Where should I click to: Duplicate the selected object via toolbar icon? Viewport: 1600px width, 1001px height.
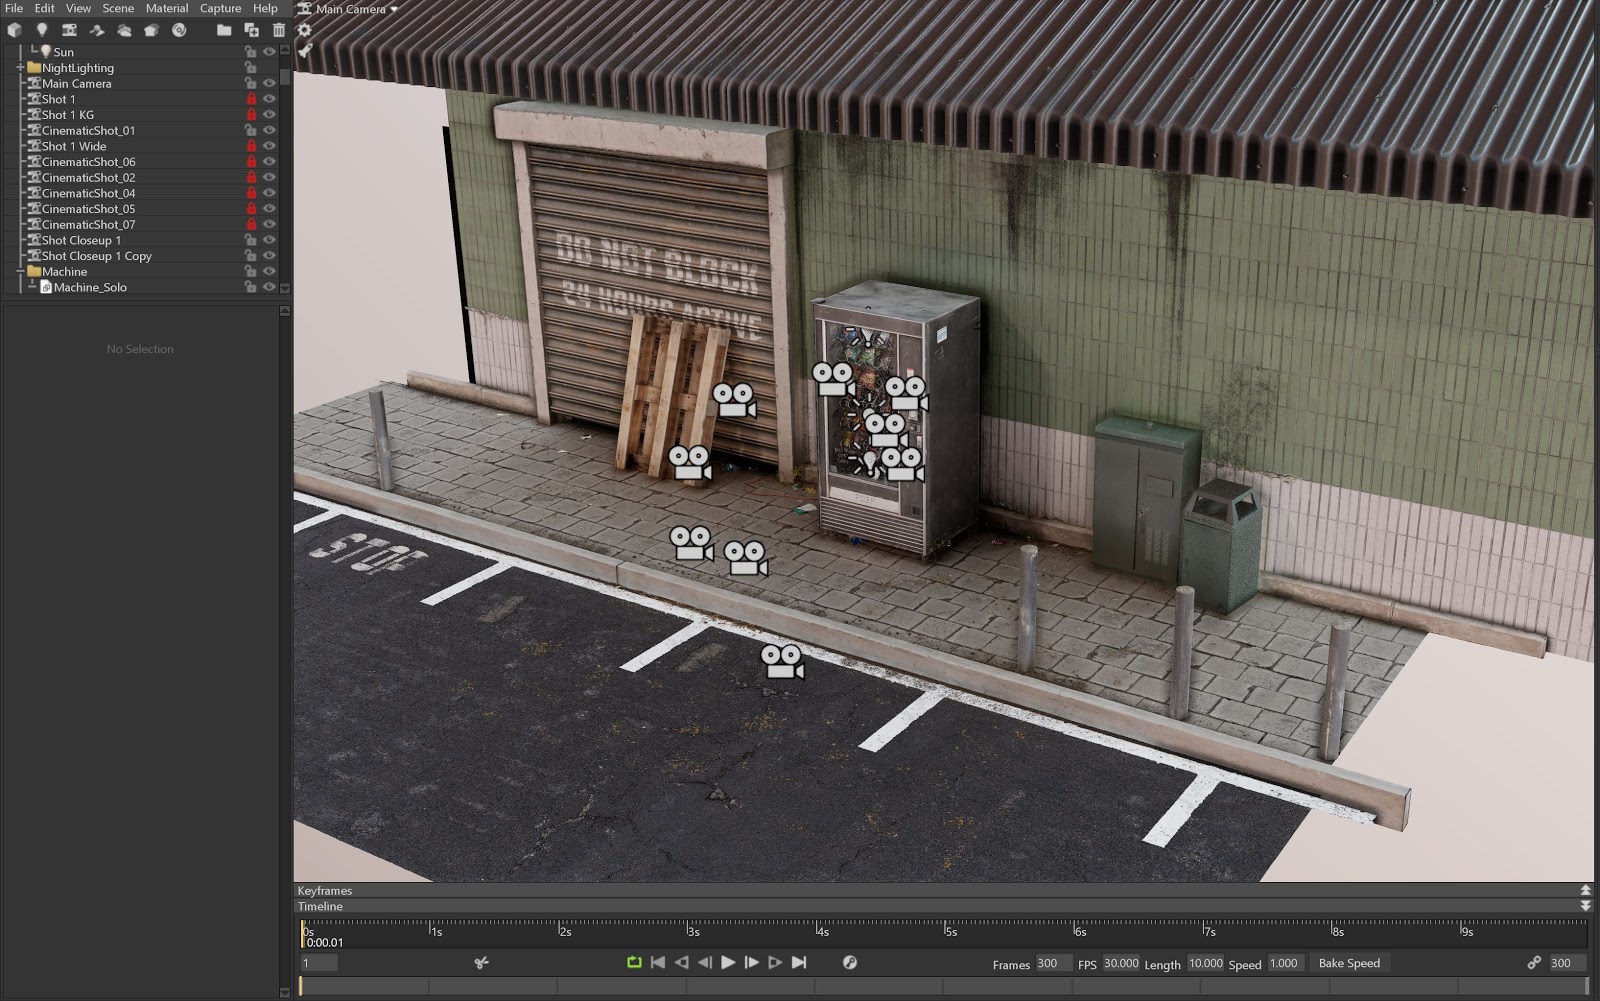point(251,30)
